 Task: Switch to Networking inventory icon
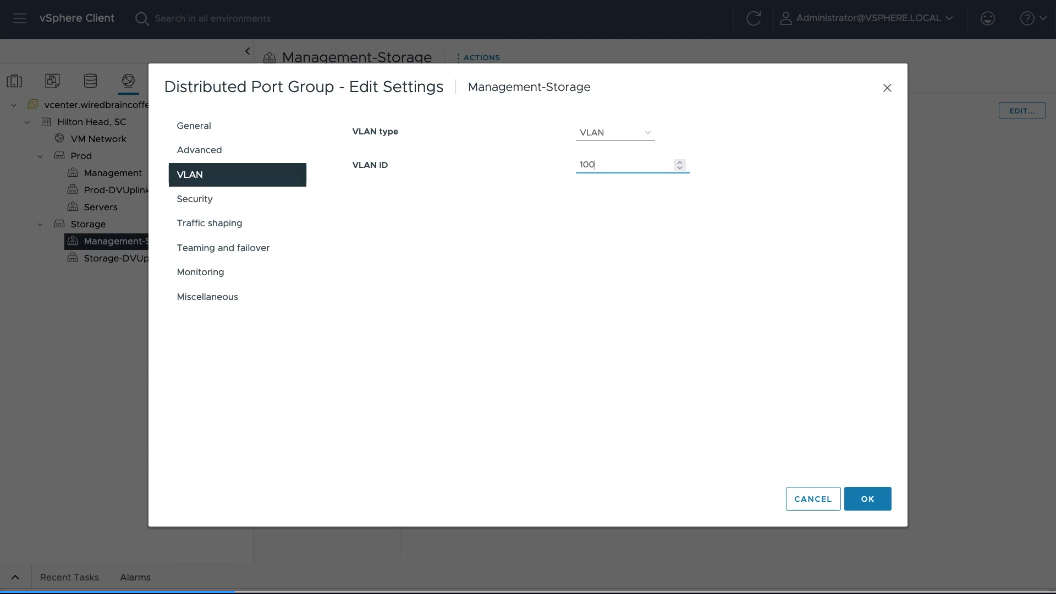click(128, 81)
